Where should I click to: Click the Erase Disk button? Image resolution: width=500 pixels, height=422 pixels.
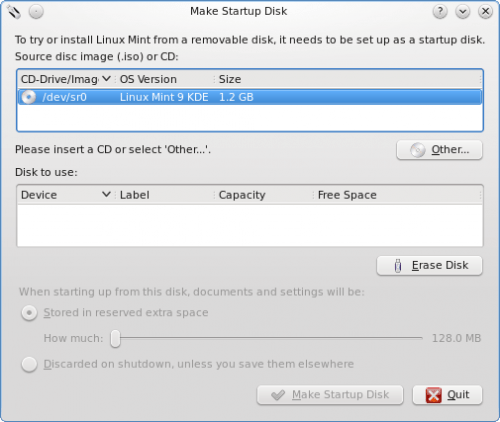(429, 266)
